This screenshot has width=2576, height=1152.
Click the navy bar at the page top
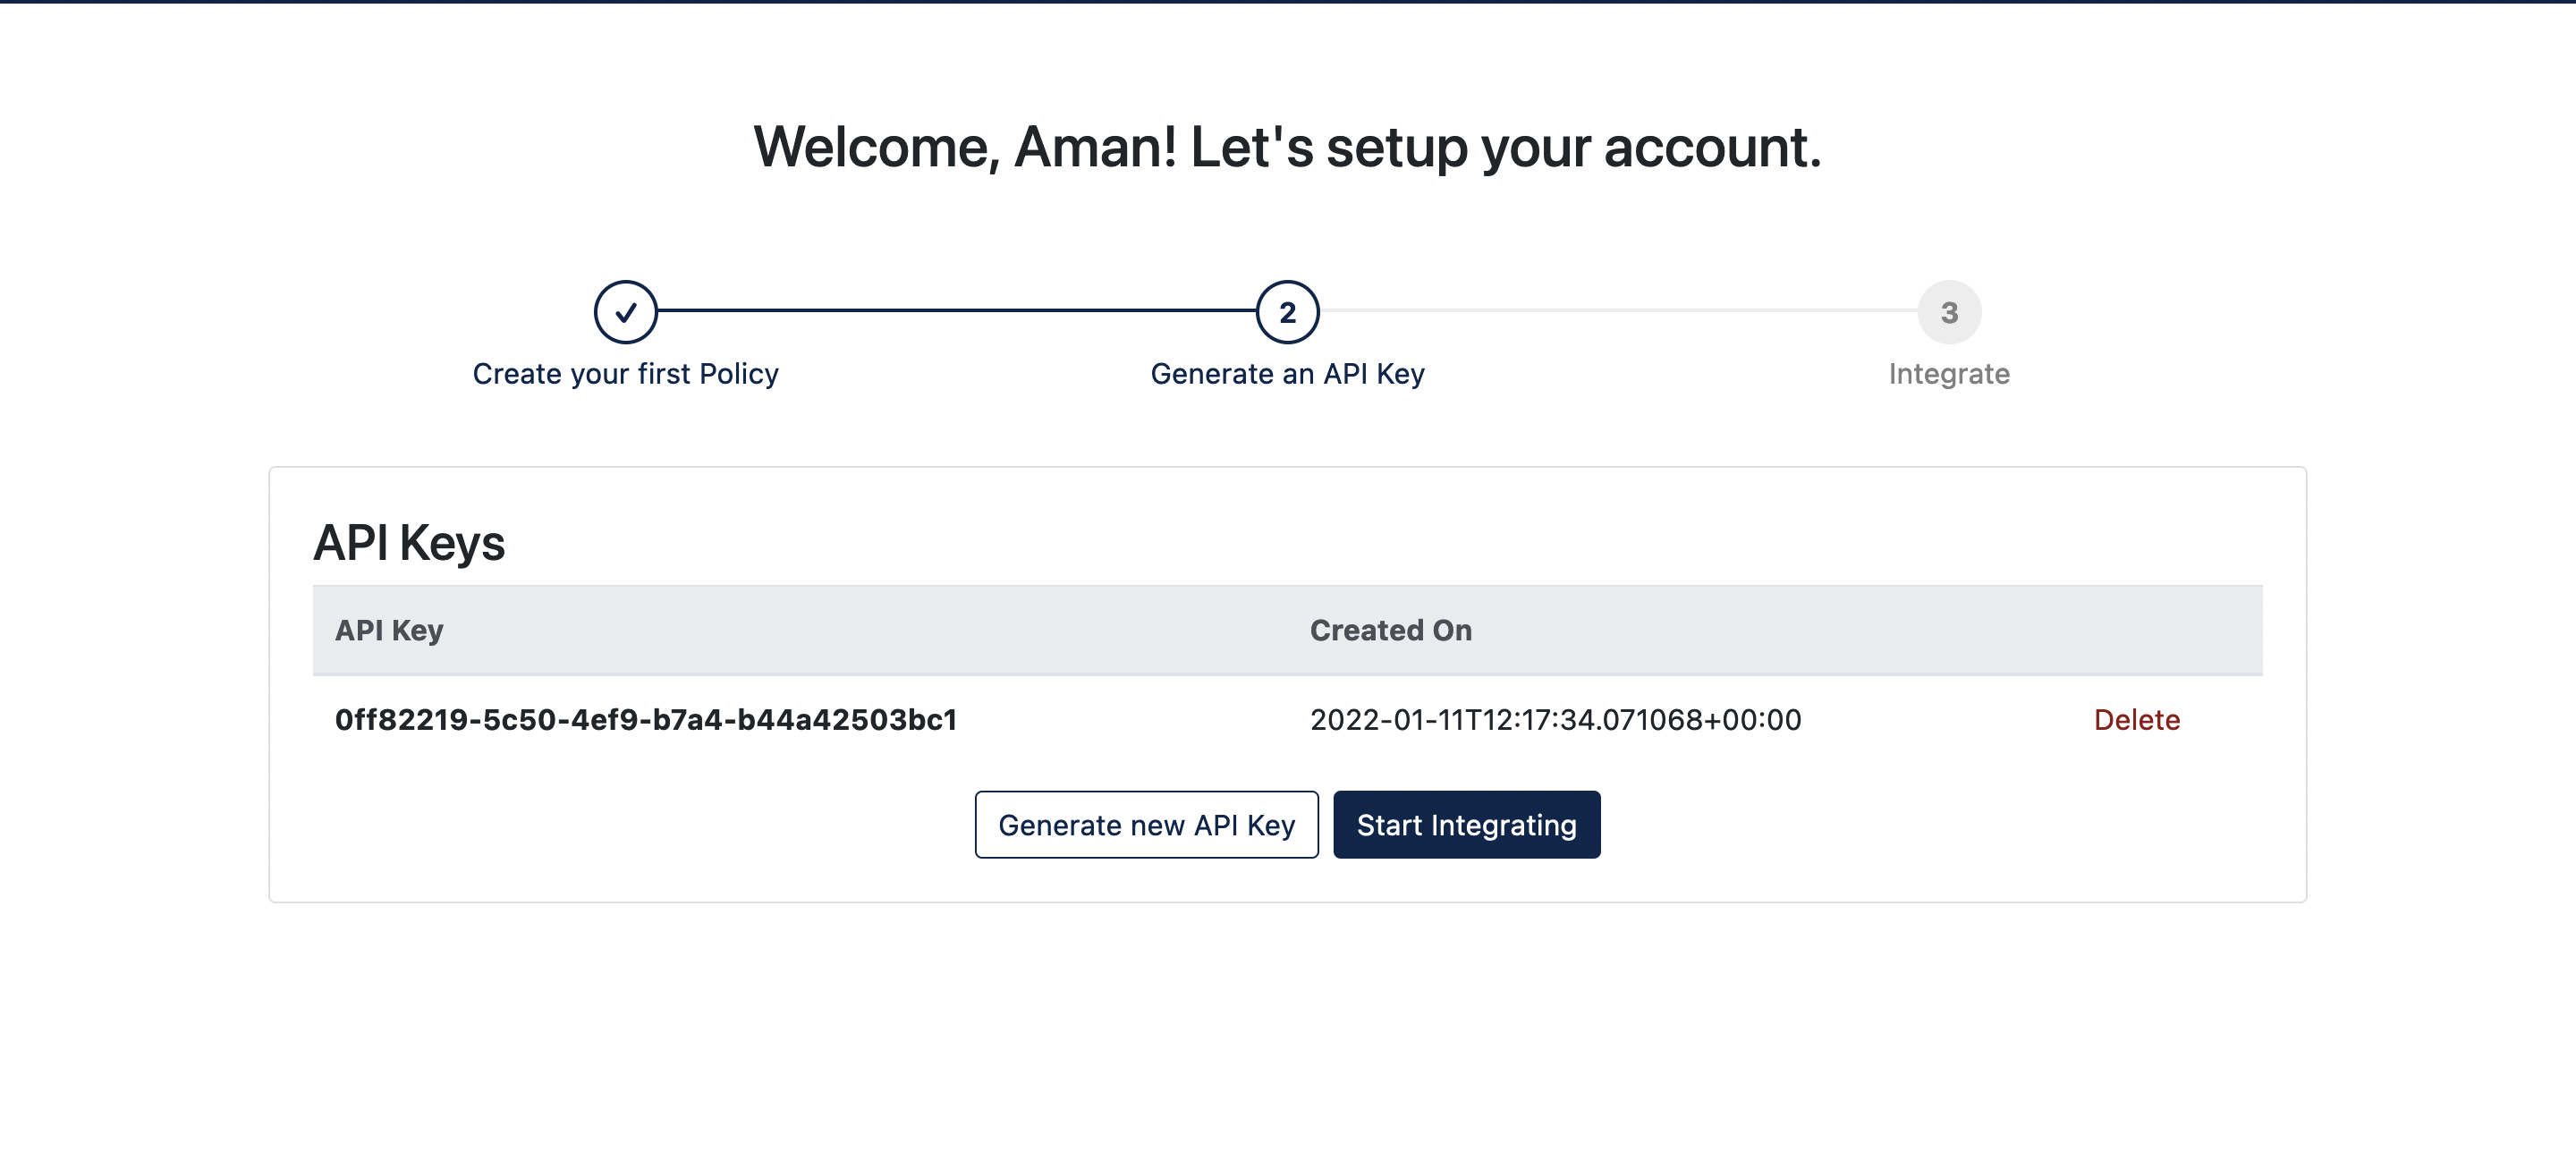pyautogui.click(x=1288, y=1)
